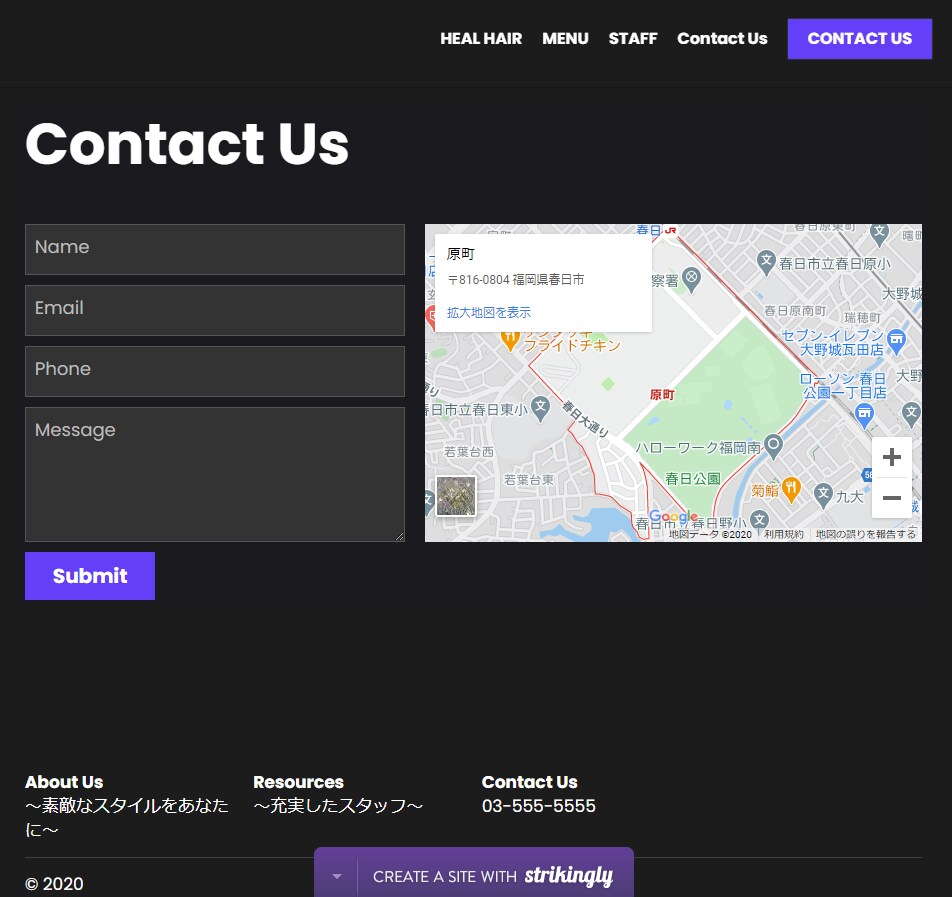Viewport: 952px width, 897px height.
Task: Select the police station map marker
Action: click(692, 279)
